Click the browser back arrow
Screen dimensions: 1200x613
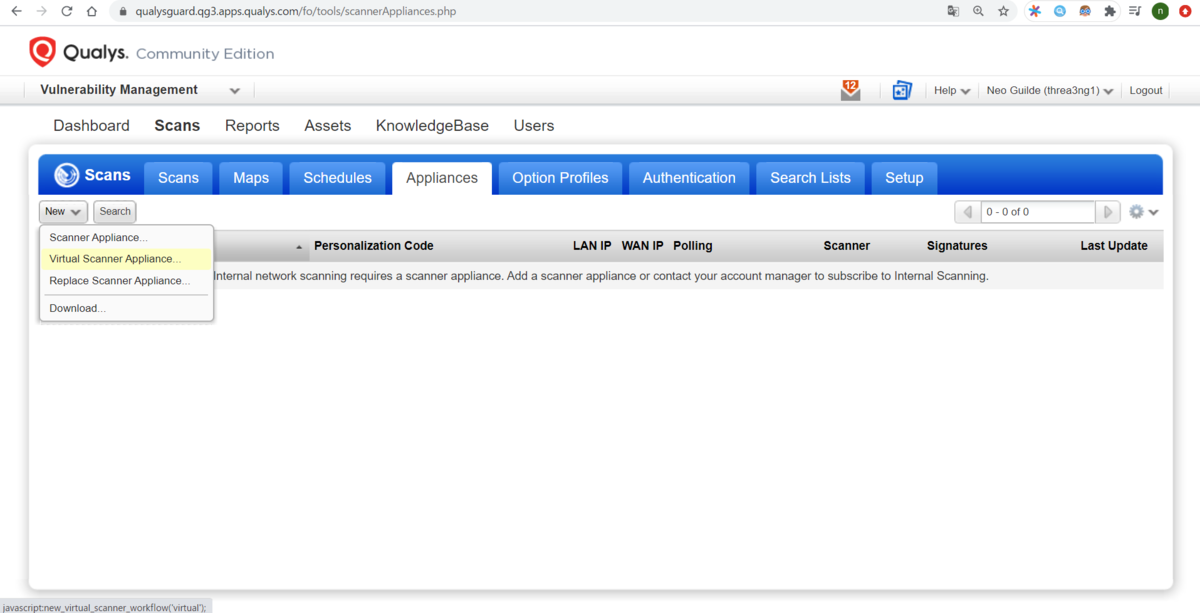[16, 12]
